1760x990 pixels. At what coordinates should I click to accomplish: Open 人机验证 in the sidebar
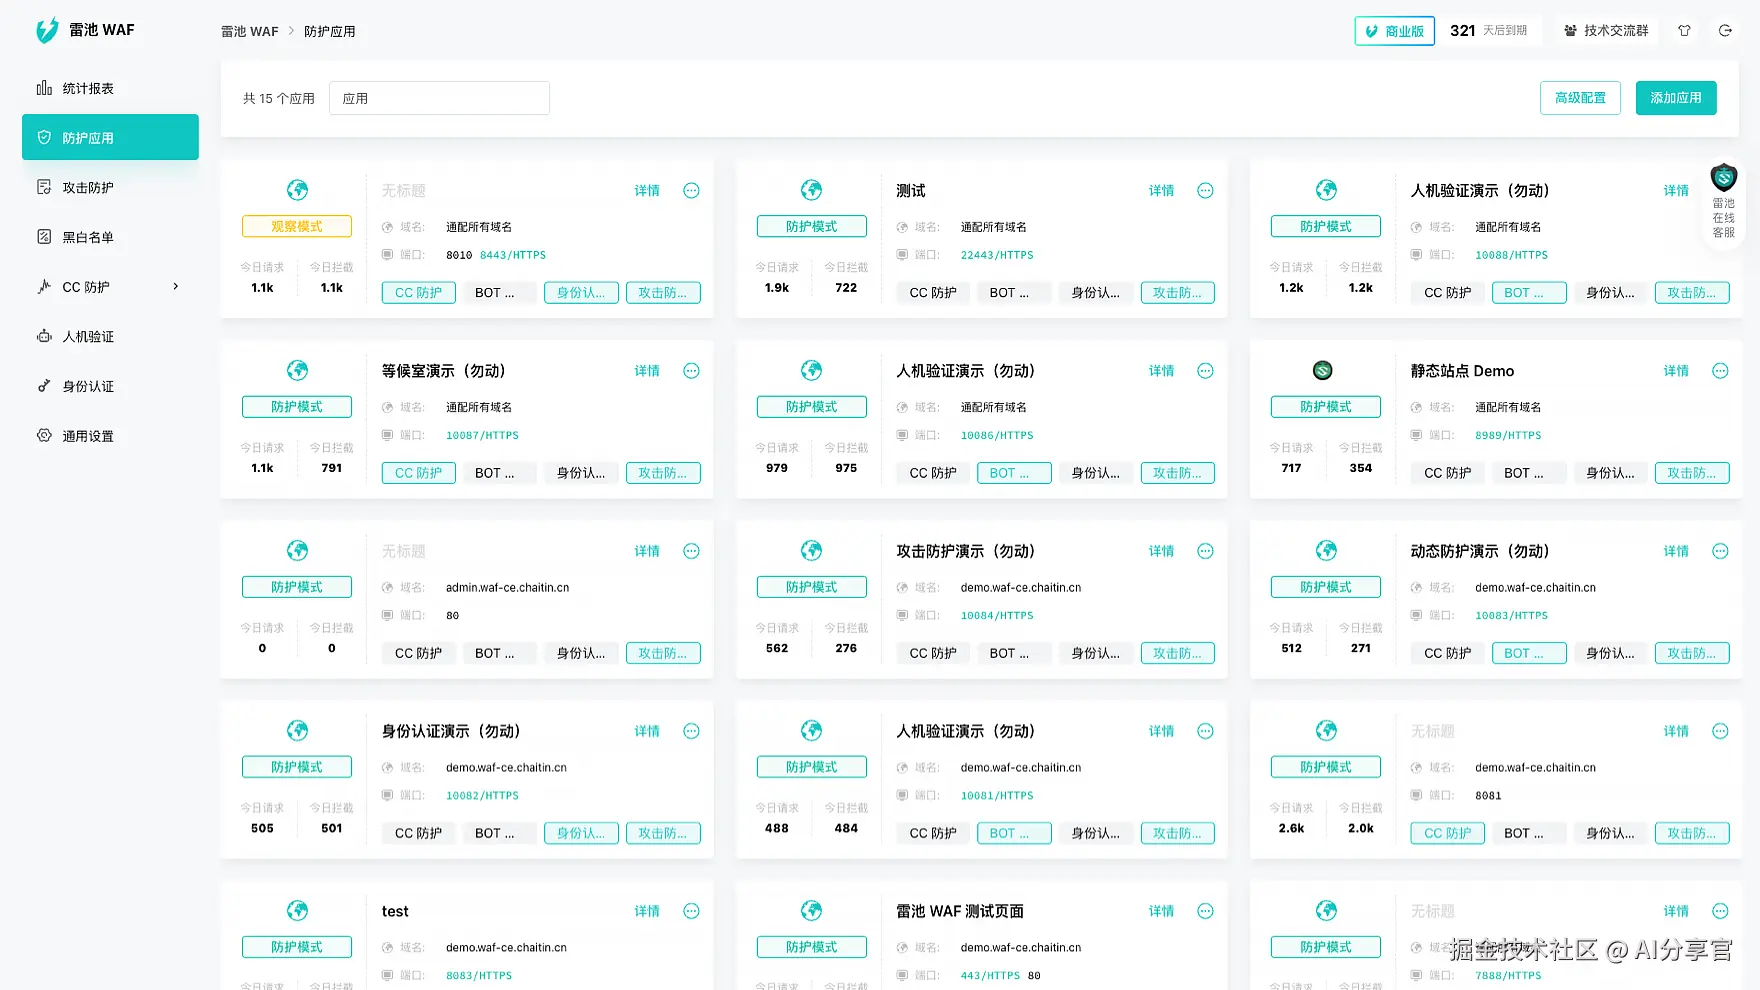[x=110, y=336]
